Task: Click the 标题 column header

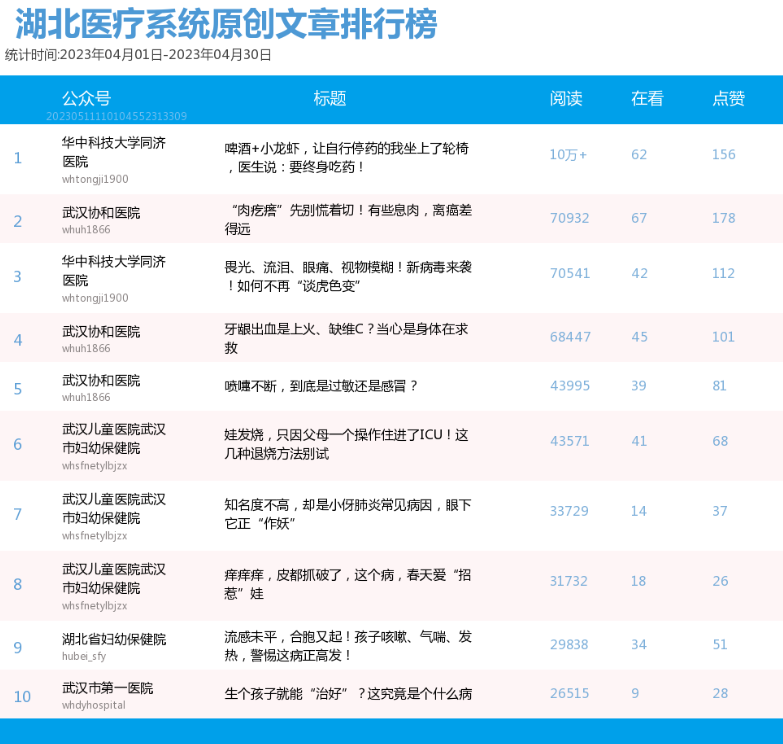Action: [x=330, y=98]
